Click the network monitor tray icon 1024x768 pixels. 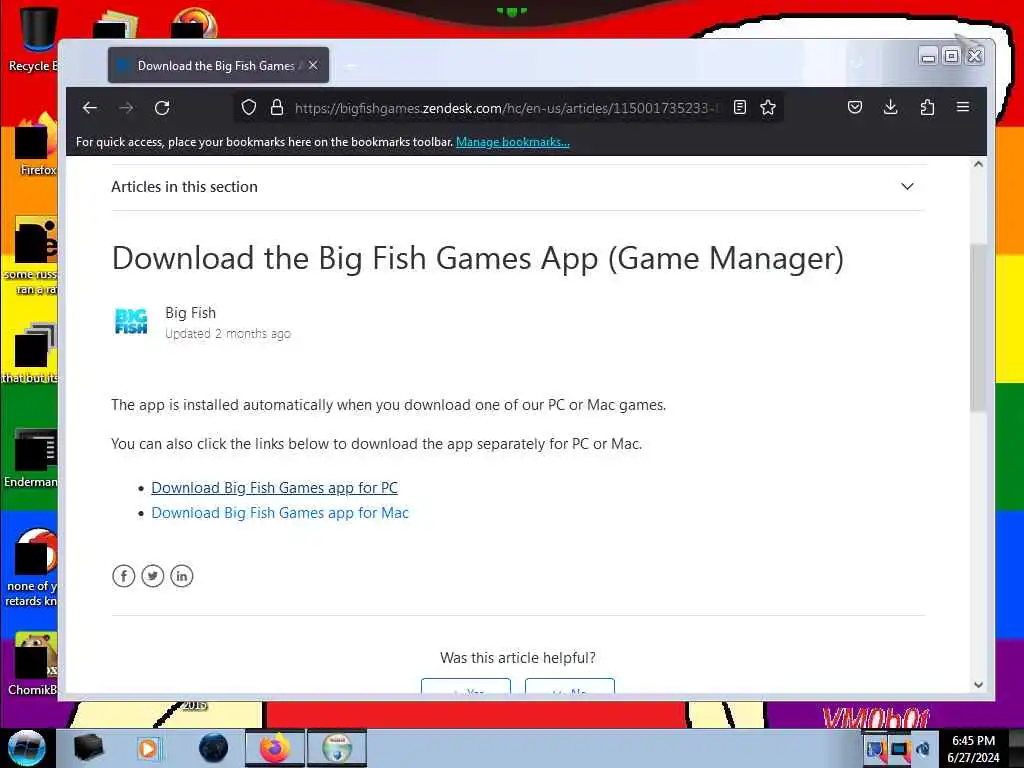(899, 750)
